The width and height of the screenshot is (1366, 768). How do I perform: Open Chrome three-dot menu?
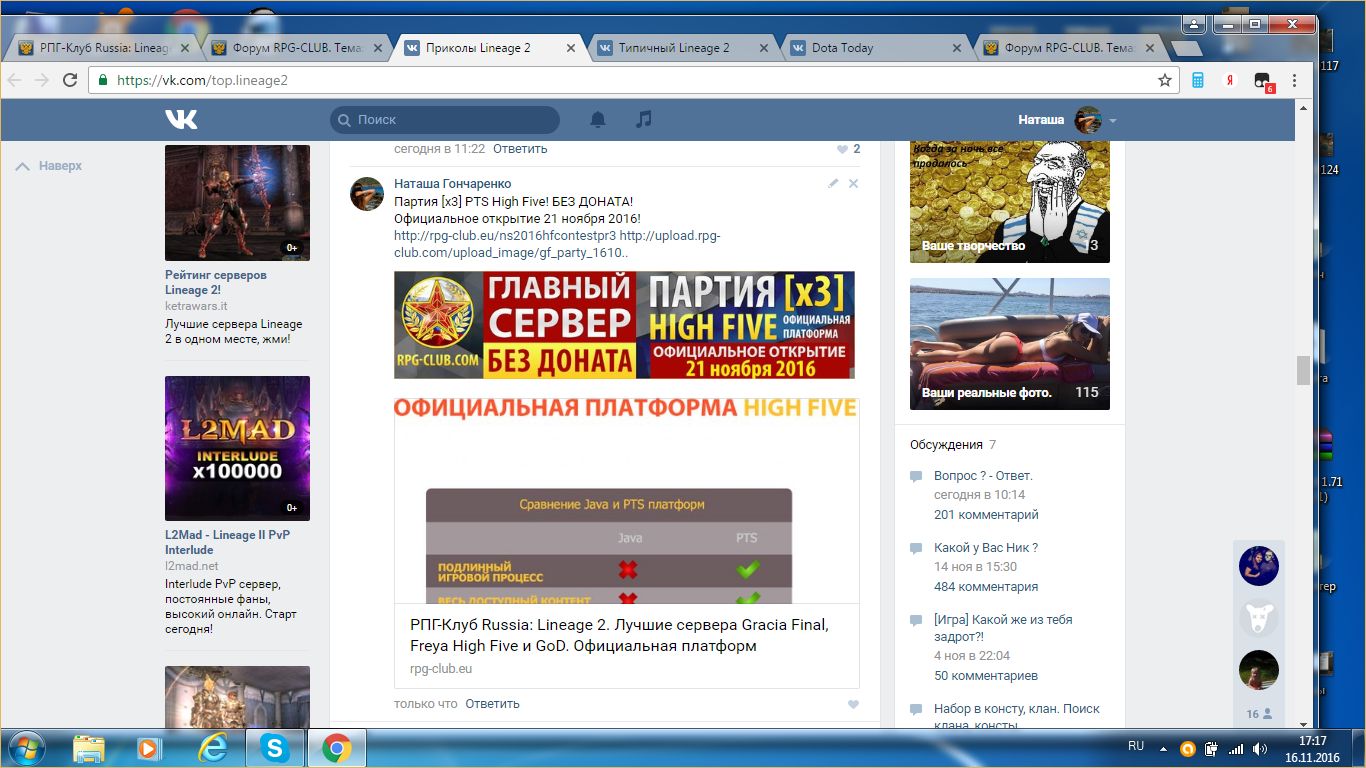coord(1295,81)
